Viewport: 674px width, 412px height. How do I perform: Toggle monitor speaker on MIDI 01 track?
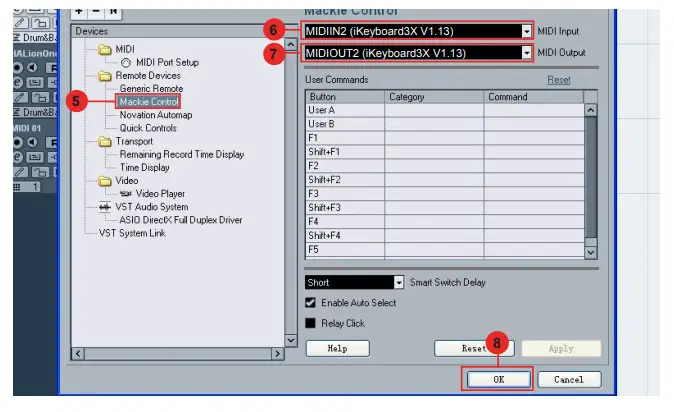(32, 142)
